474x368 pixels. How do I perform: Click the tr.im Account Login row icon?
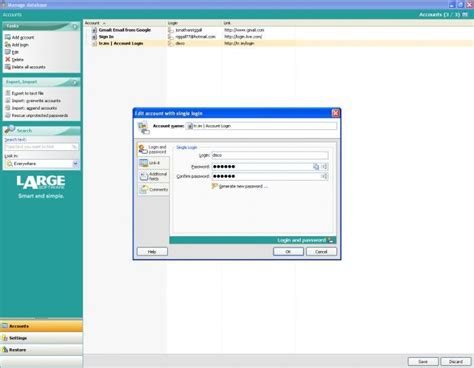click(x=94, y=43)
